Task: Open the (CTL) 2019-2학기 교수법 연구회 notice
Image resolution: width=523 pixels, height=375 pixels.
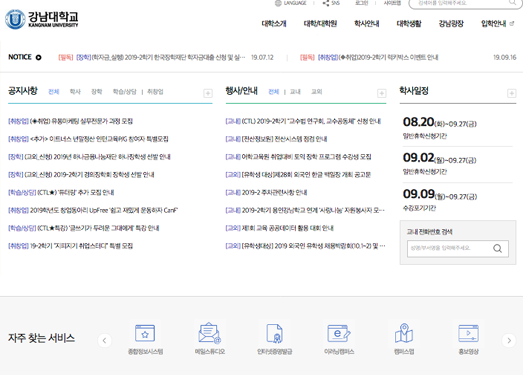Action: 303,121
